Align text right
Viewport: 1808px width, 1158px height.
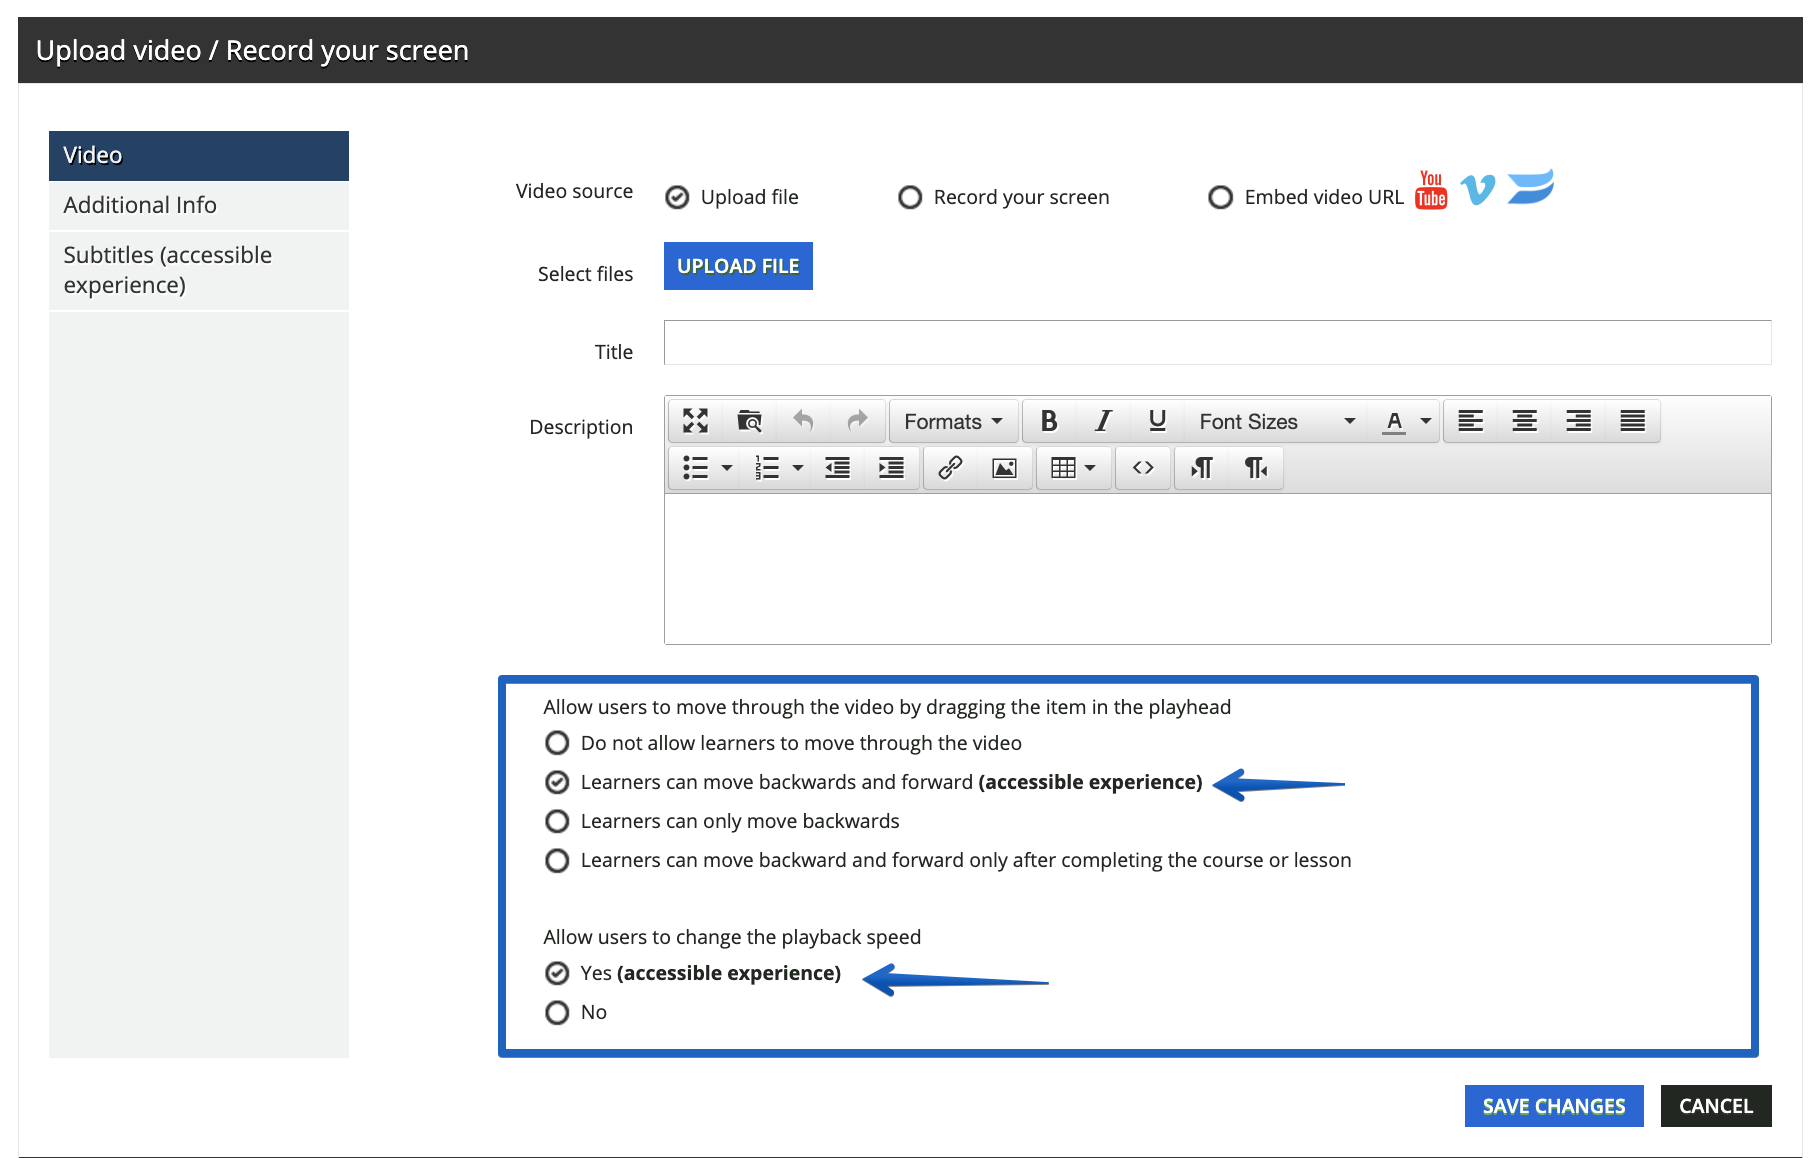1578,421
